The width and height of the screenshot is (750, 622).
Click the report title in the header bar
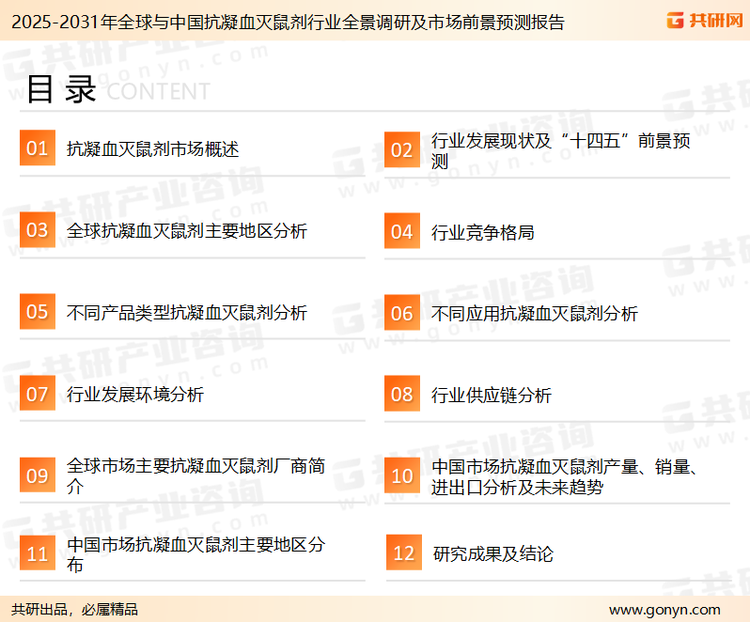288,22
